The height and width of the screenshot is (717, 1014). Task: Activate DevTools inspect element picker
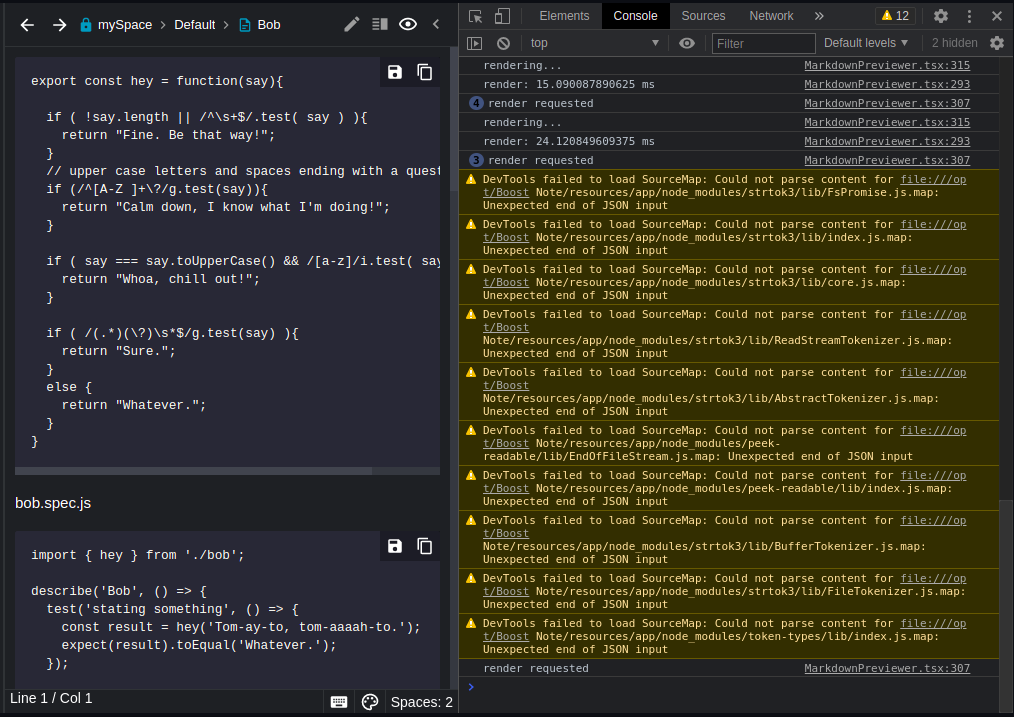click(475, 16)
